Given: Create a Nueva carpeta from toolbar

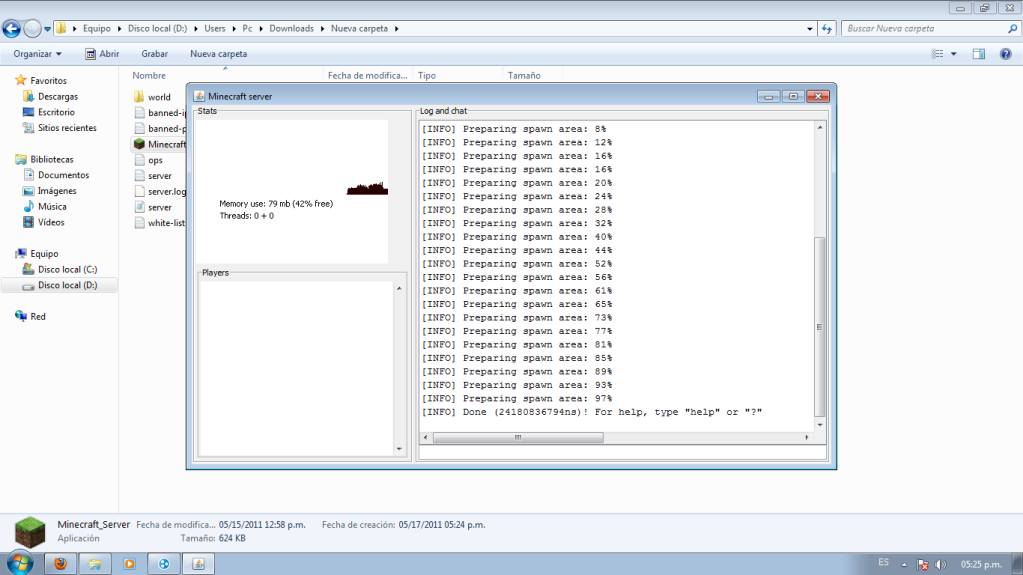Looking at the screenshot, I should pos(219,54).
